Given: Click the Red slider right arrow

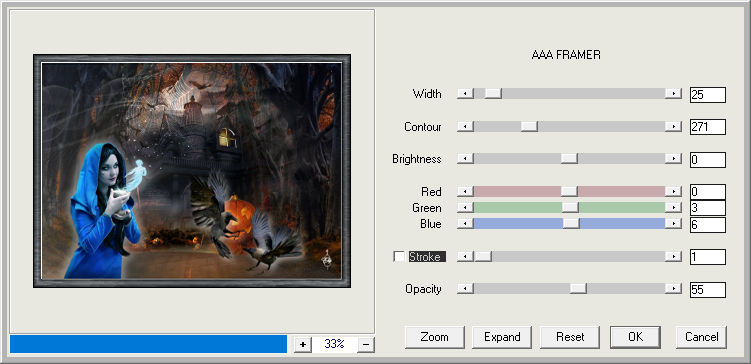Looking at the screenshot, I should point(673,192).
